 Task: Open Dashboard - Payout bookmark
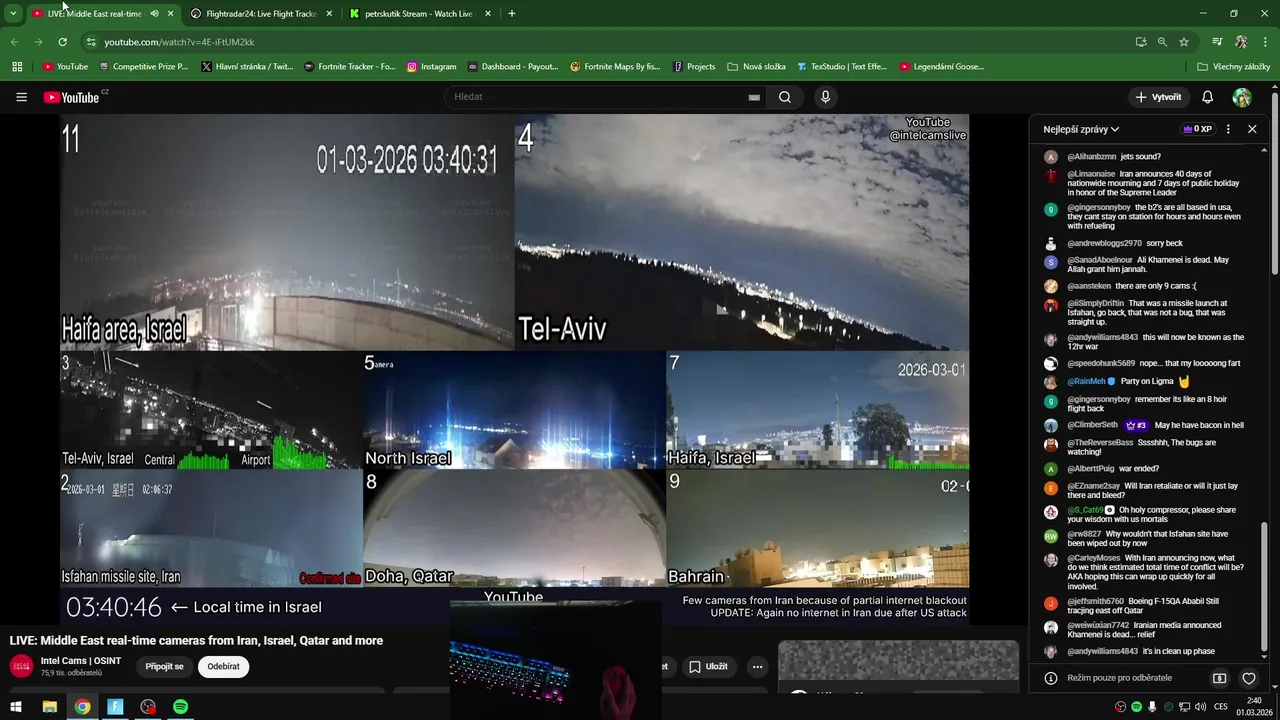click(513, 67)
